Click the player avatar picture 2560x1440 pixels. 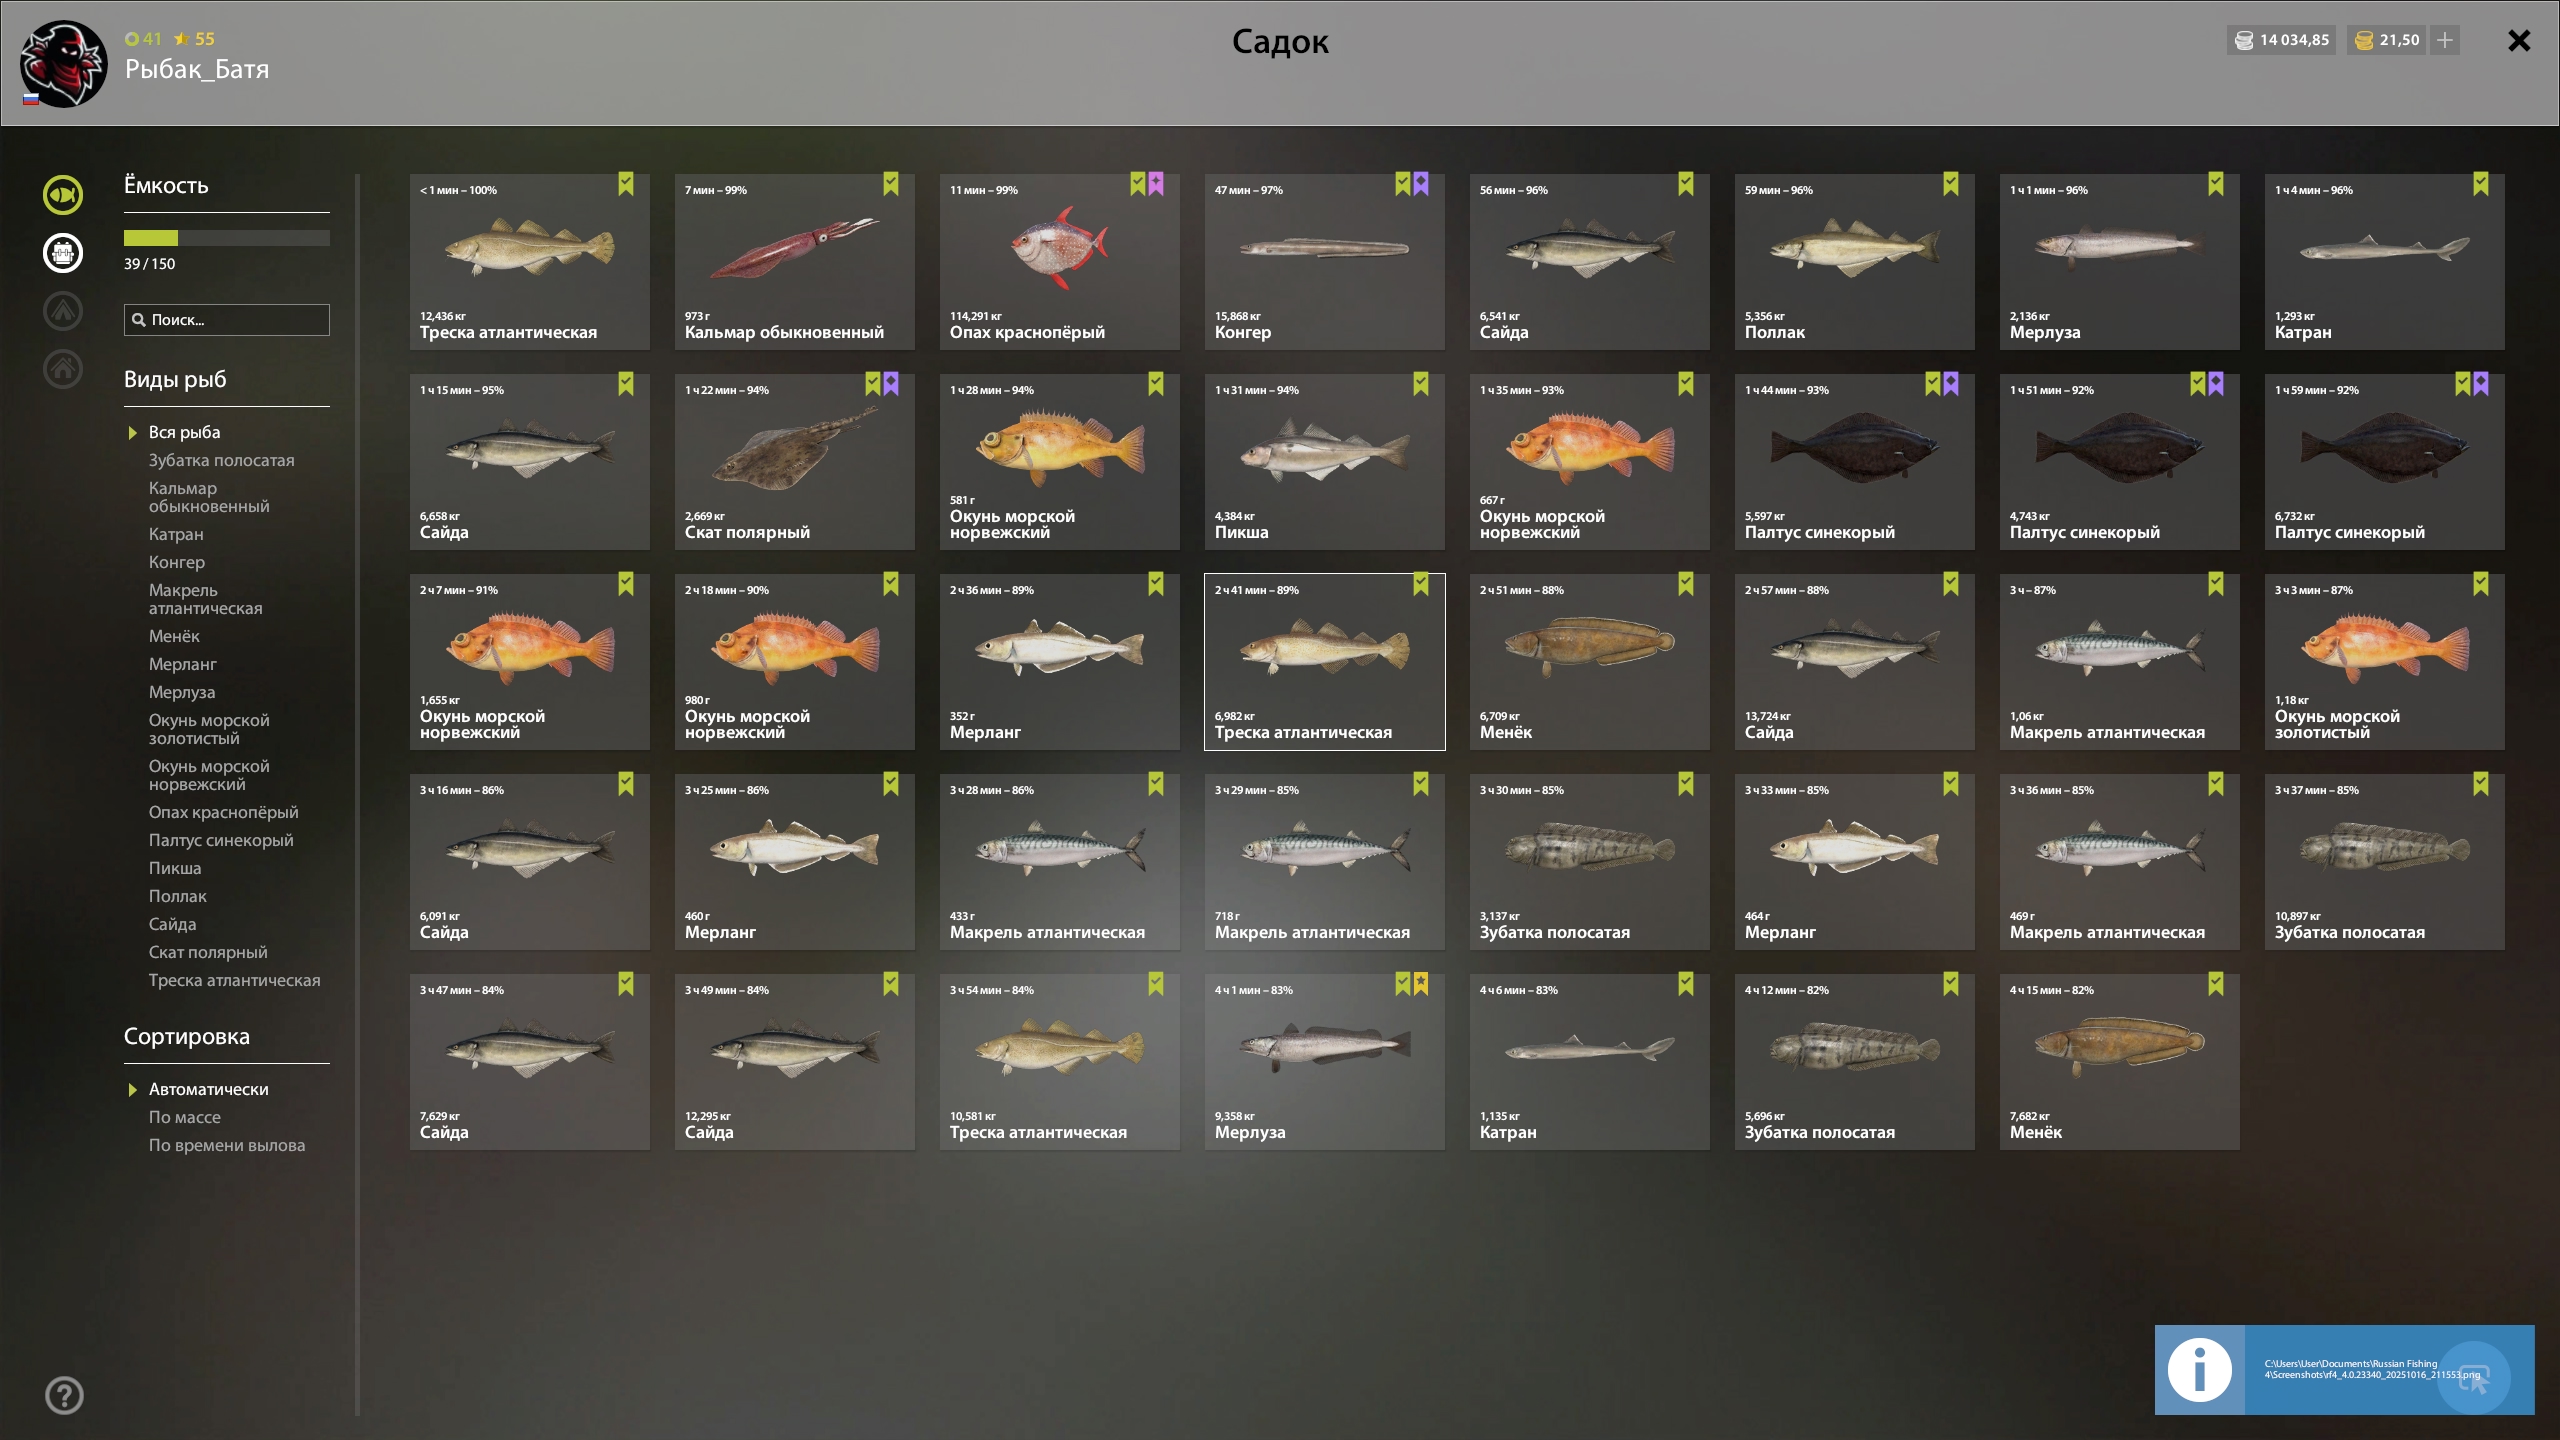[x=64, y=65]
